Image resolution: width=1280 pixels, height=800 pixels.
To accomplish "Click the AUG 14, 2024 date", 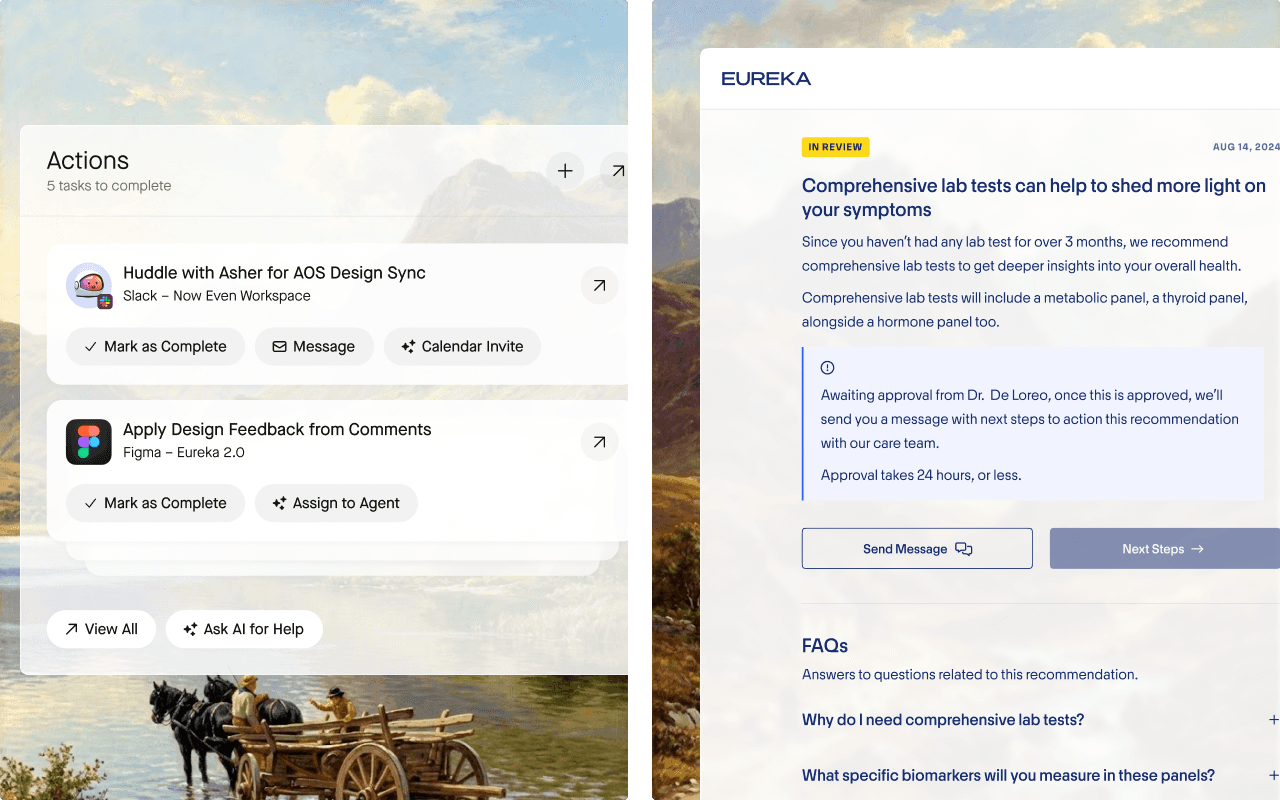I will pyautogui.click(x=1246, y=147).
